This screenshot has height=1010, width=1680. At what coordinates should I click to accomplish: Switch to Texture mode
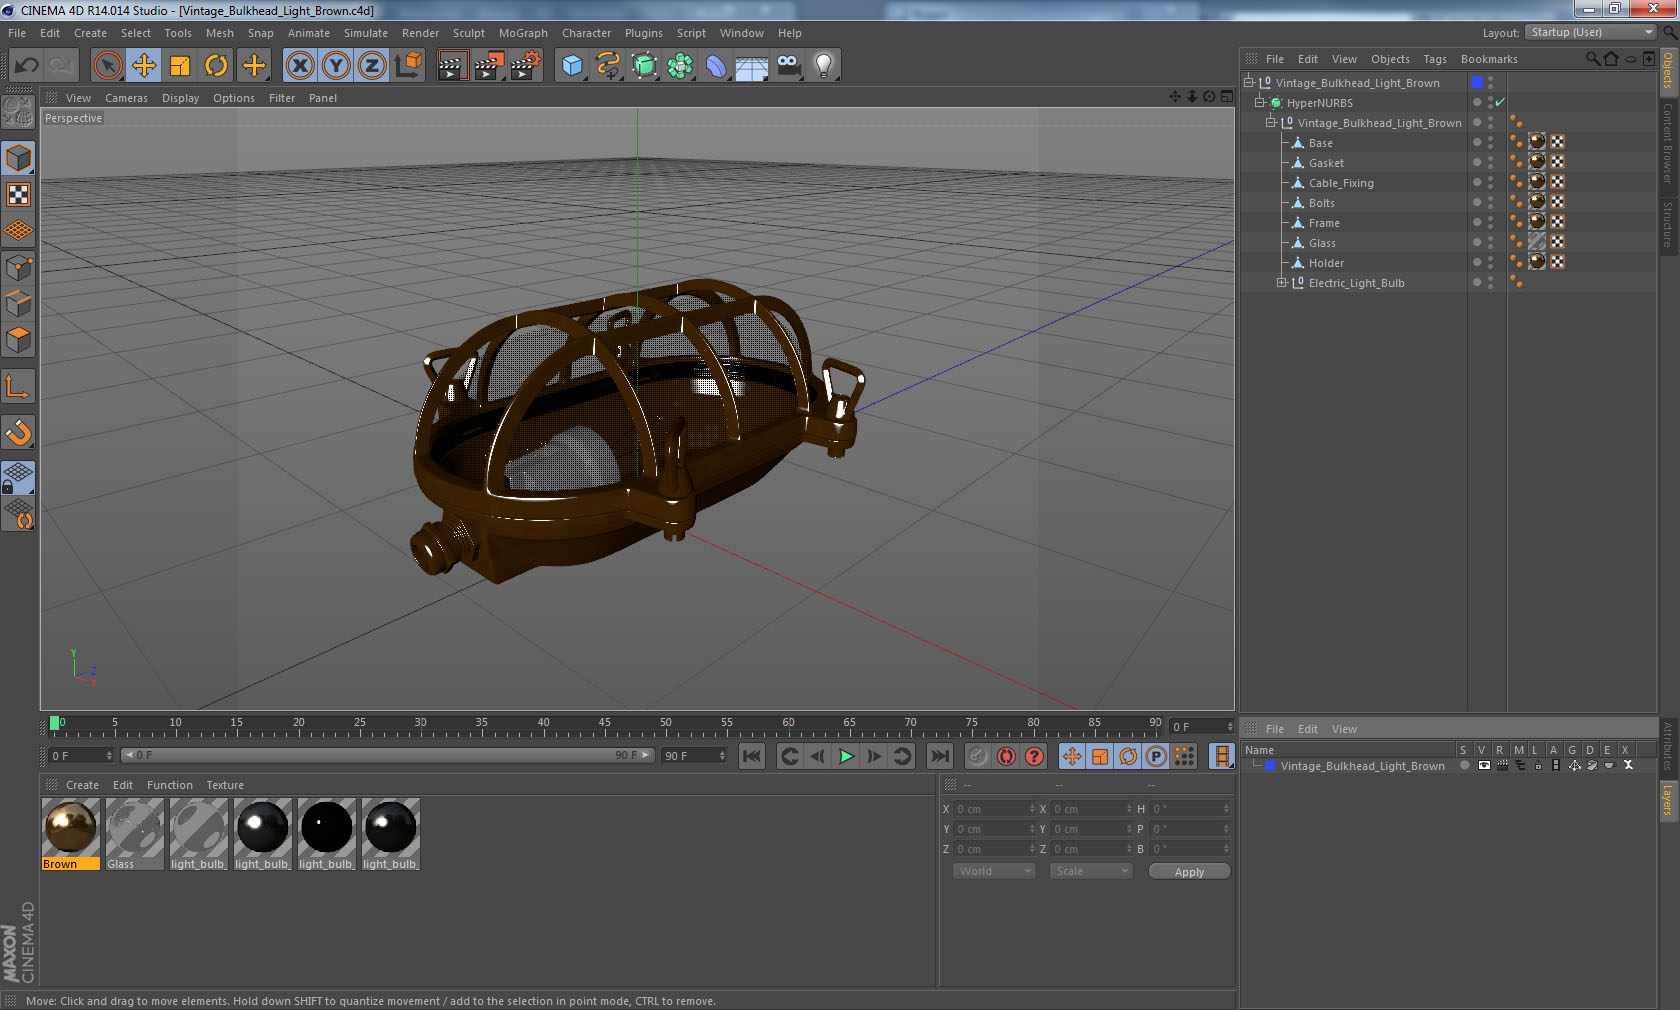(x=18, y=195)
